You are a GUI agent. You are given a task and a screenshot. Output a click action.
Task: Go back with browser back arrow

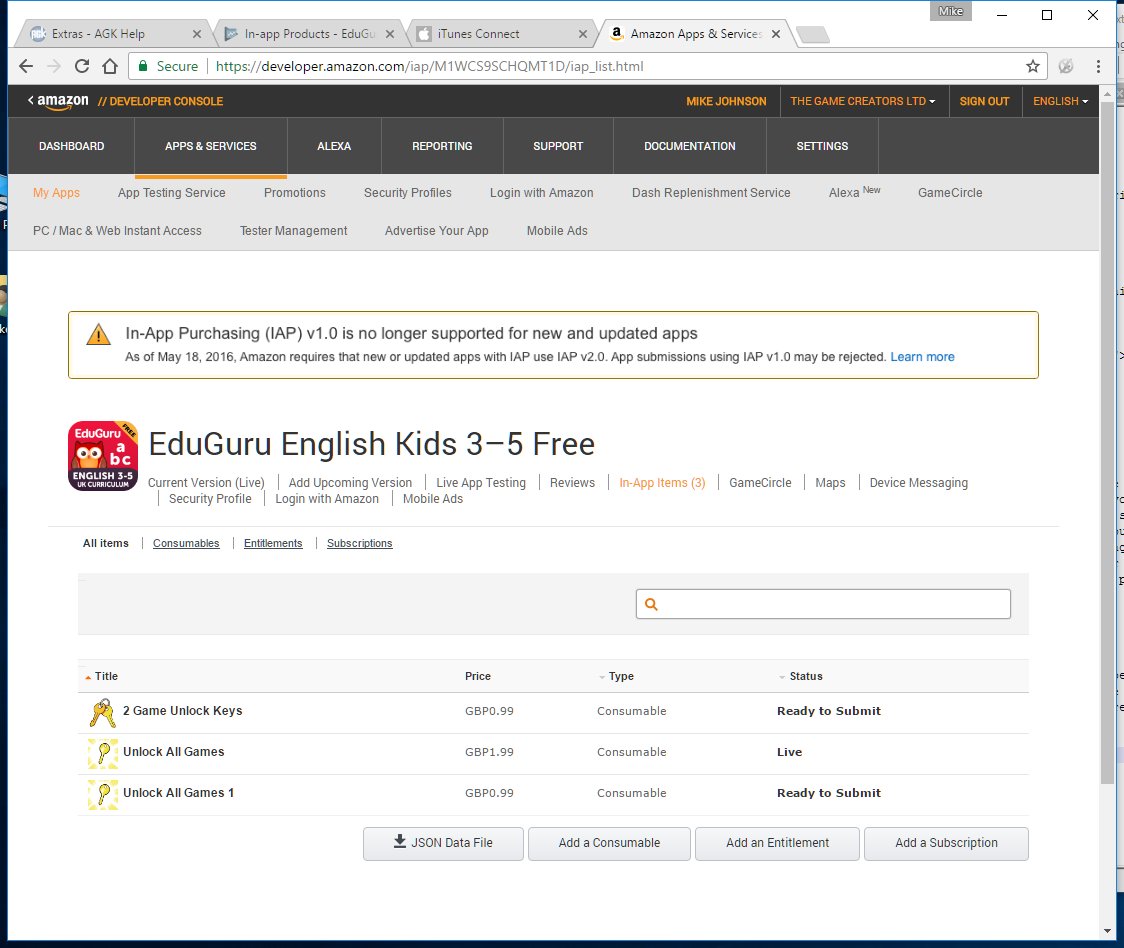(26, 66)
